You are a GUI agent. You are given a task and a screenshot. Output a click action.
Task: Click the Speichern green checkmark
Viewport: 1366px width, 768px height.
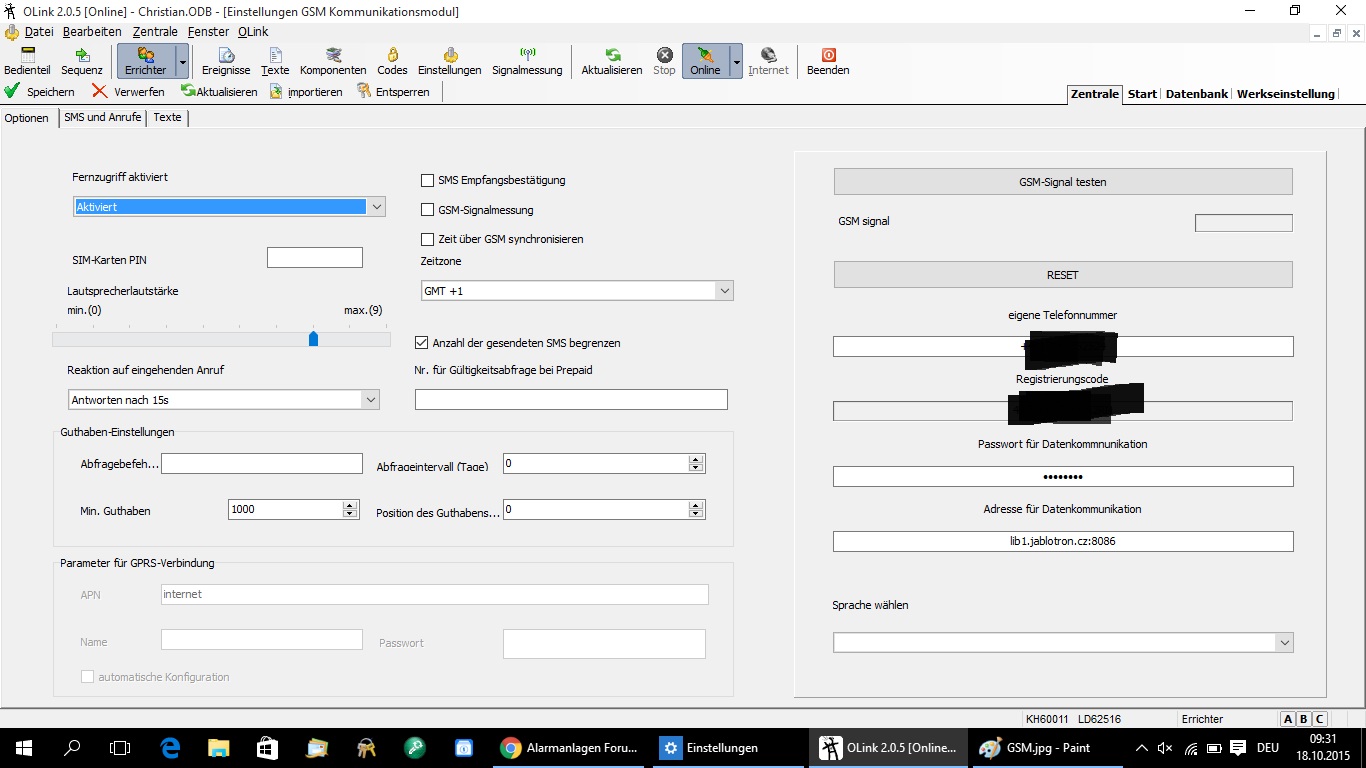tap(40, 91)
